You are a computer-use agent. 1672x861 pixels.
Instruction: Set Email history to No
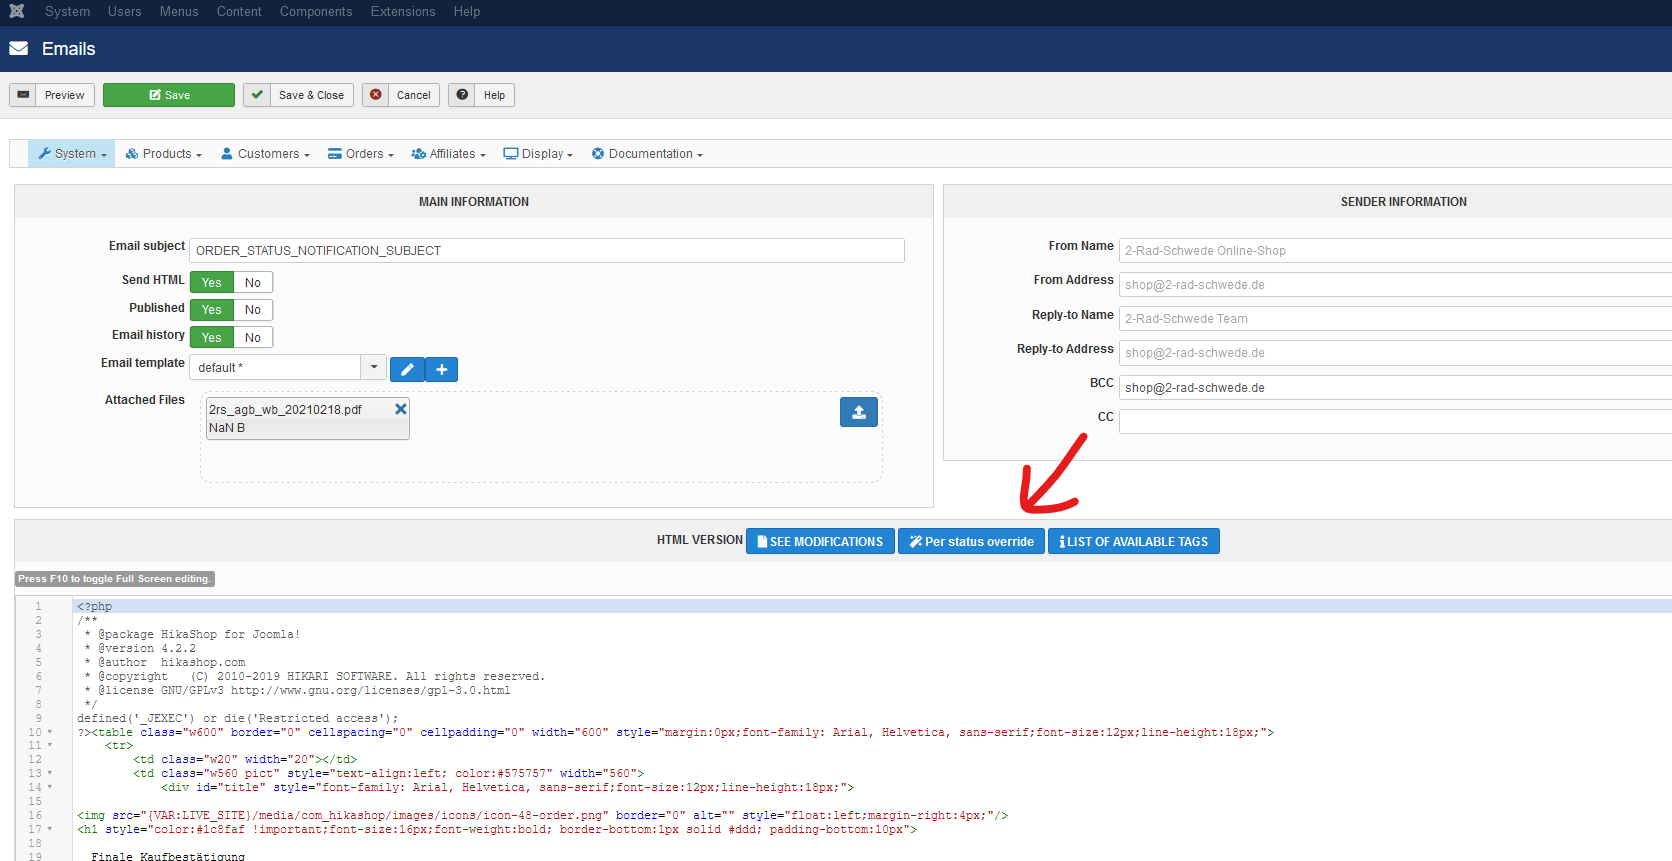click(253, 338)
